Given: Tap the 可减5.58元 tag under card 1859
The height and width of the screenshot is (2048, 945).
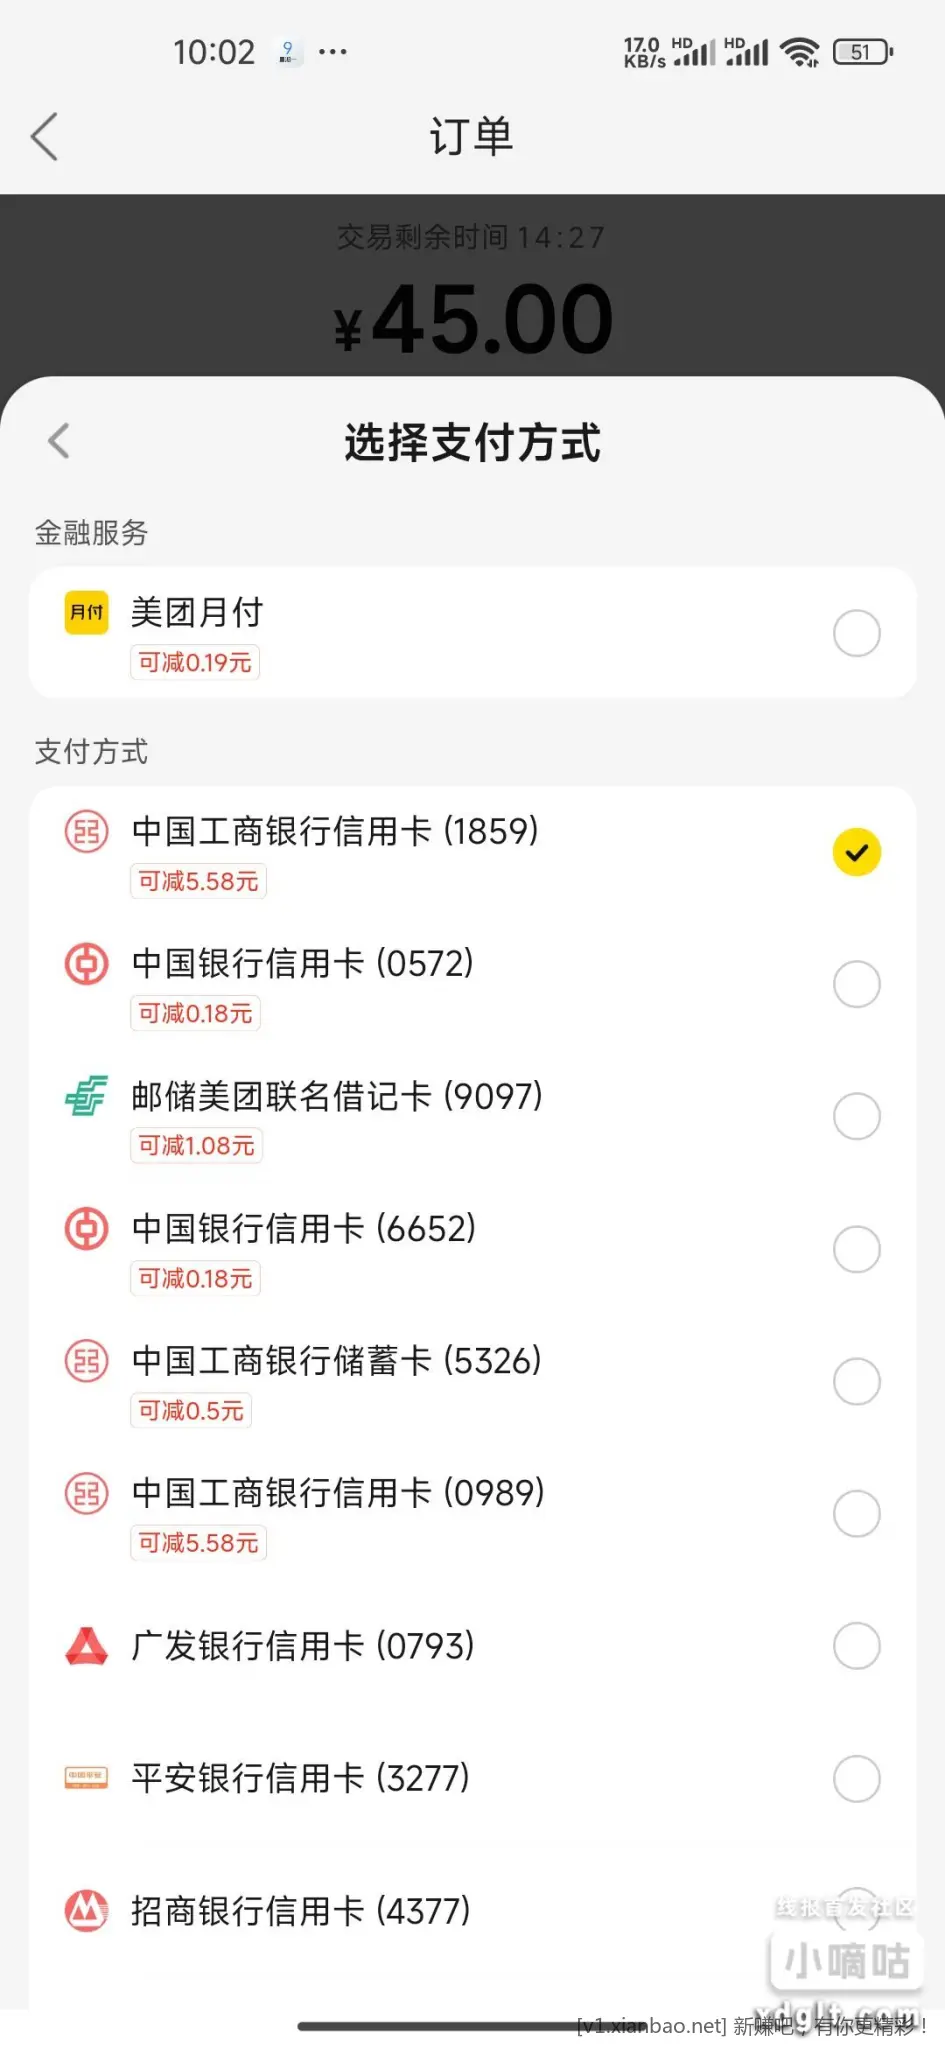Looking at the screenshot, I should coord(198,882).
